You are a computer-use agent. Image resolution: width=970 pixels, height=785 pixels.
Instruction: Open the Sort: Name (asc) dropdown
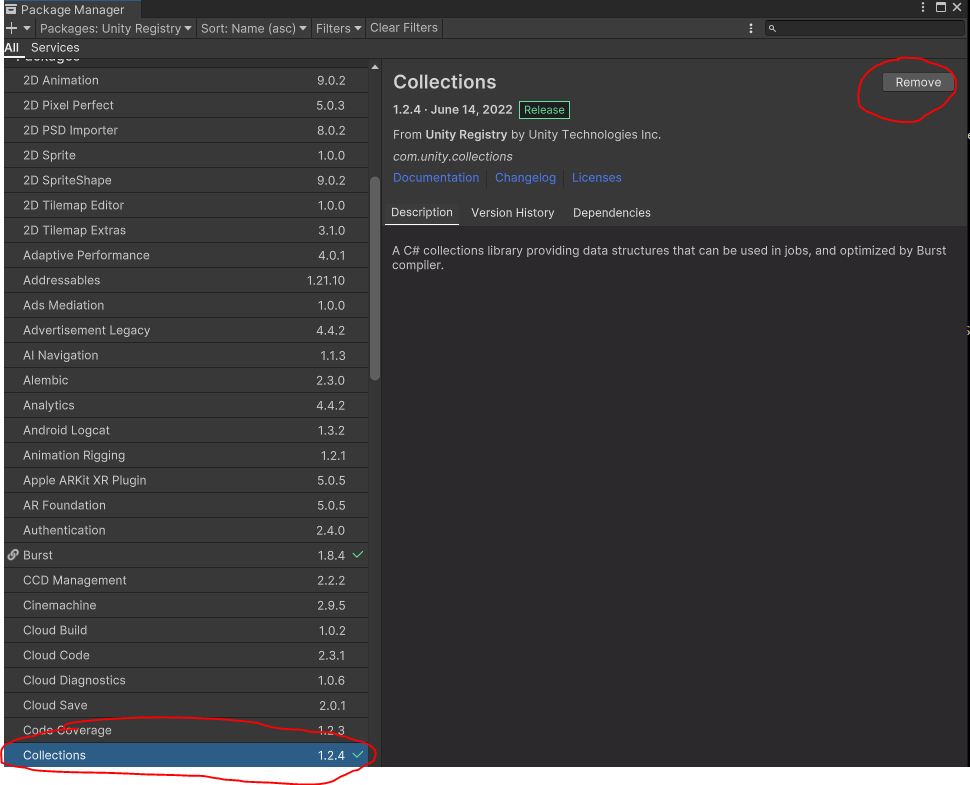[x=253, y=27]
